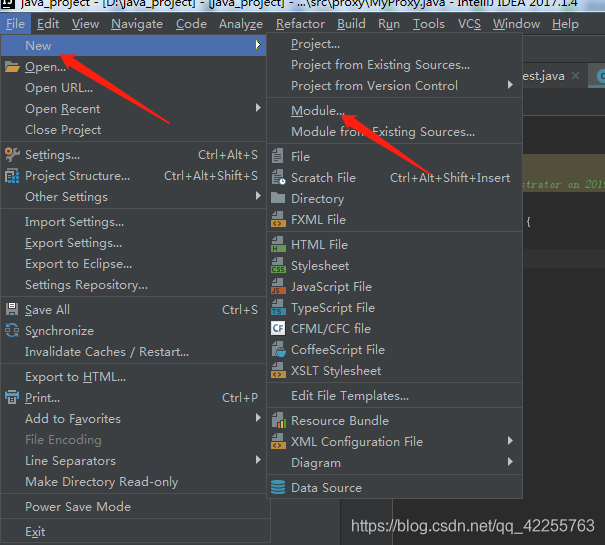Image resolution: width=605 pixels, height=545 pixels.
Task: Toggle Power Save Mode
Action: click(134, 507)
